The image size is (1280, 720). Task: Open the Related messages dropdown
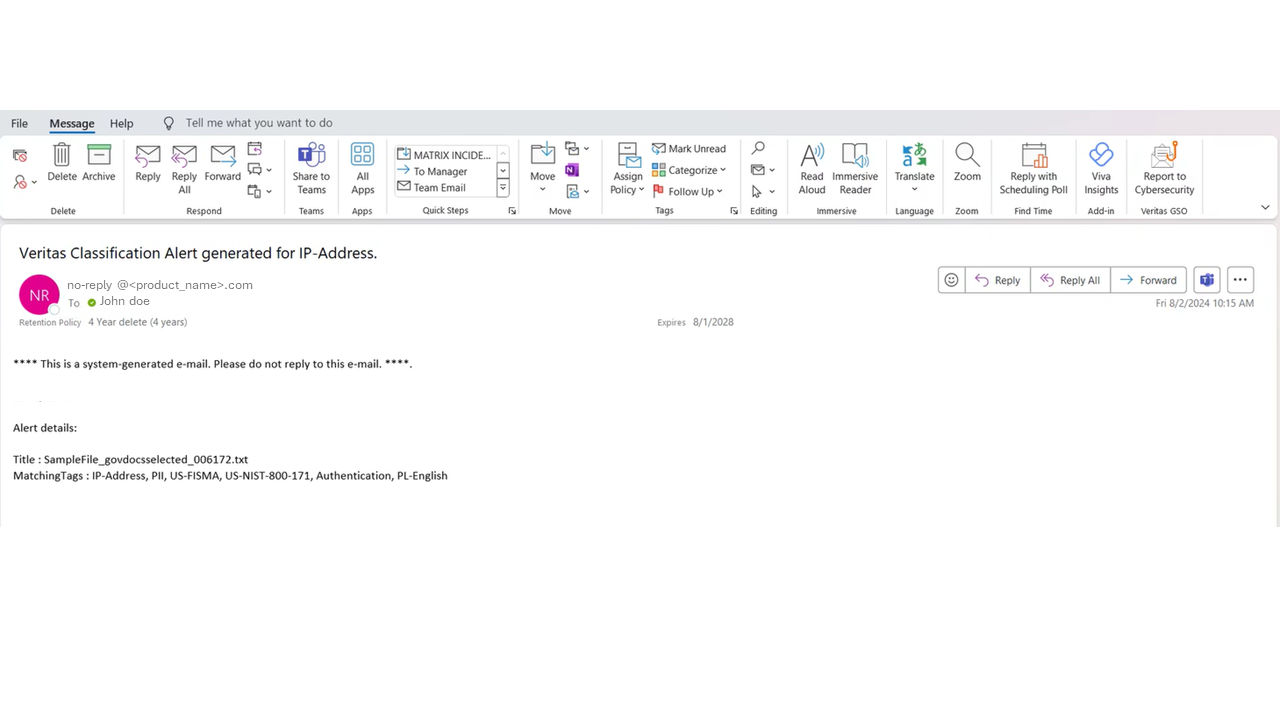[763, 170]
